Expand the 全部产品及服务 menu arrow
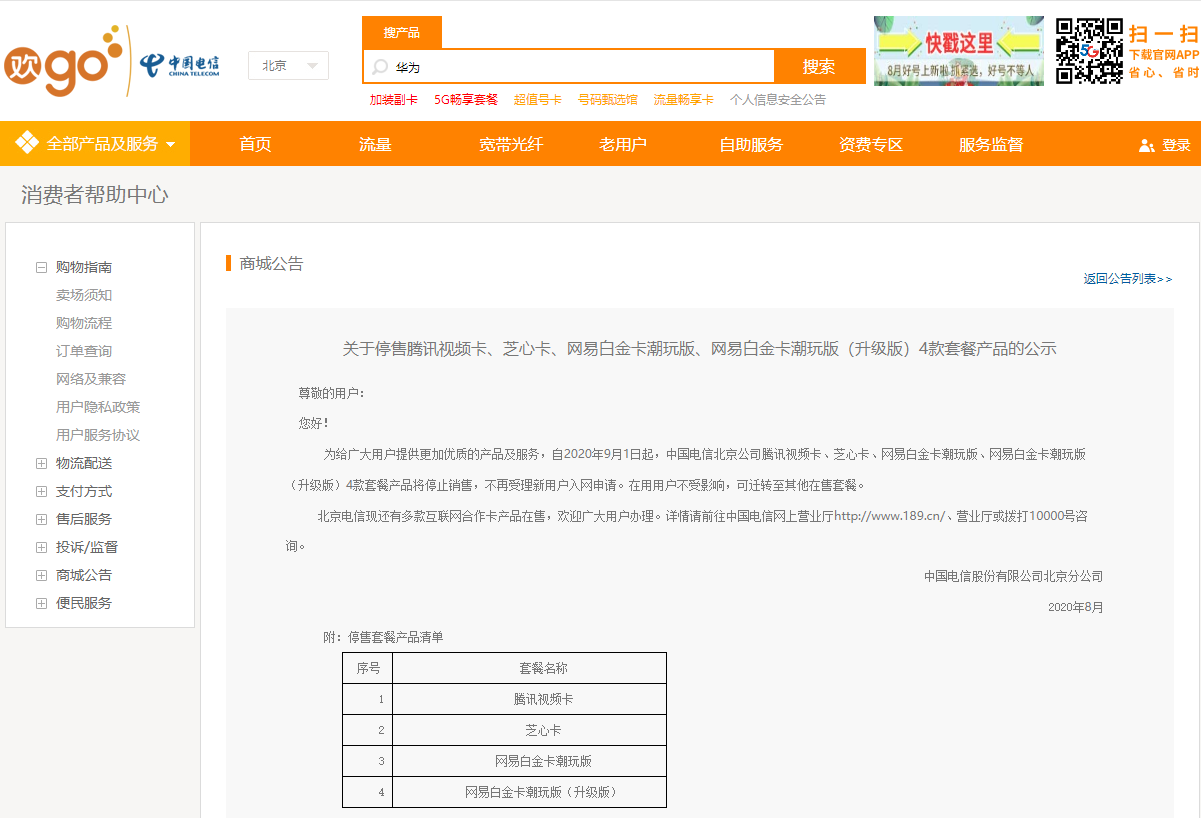1201x818 pixels. pyautogui.click(x=170, y=145)
